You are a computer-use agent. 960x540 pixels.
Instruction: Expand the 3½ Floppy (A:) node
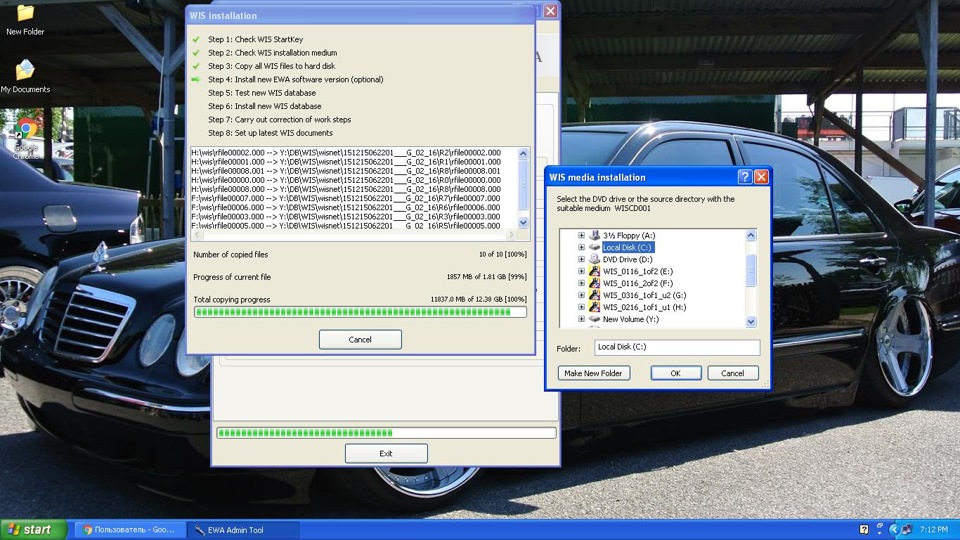(x=581, y=235)
